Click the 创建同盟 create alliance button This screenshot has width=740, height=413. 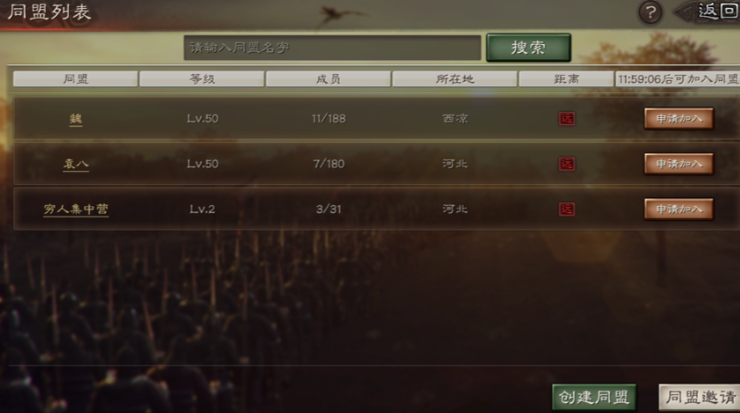click(594, 397)
